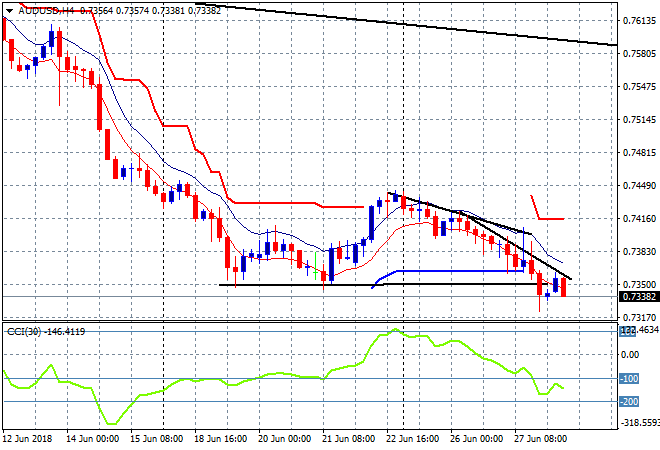Click the 0.75805 price scale label
This screenshot has width=660, height=450.
(x=639, y=54)
